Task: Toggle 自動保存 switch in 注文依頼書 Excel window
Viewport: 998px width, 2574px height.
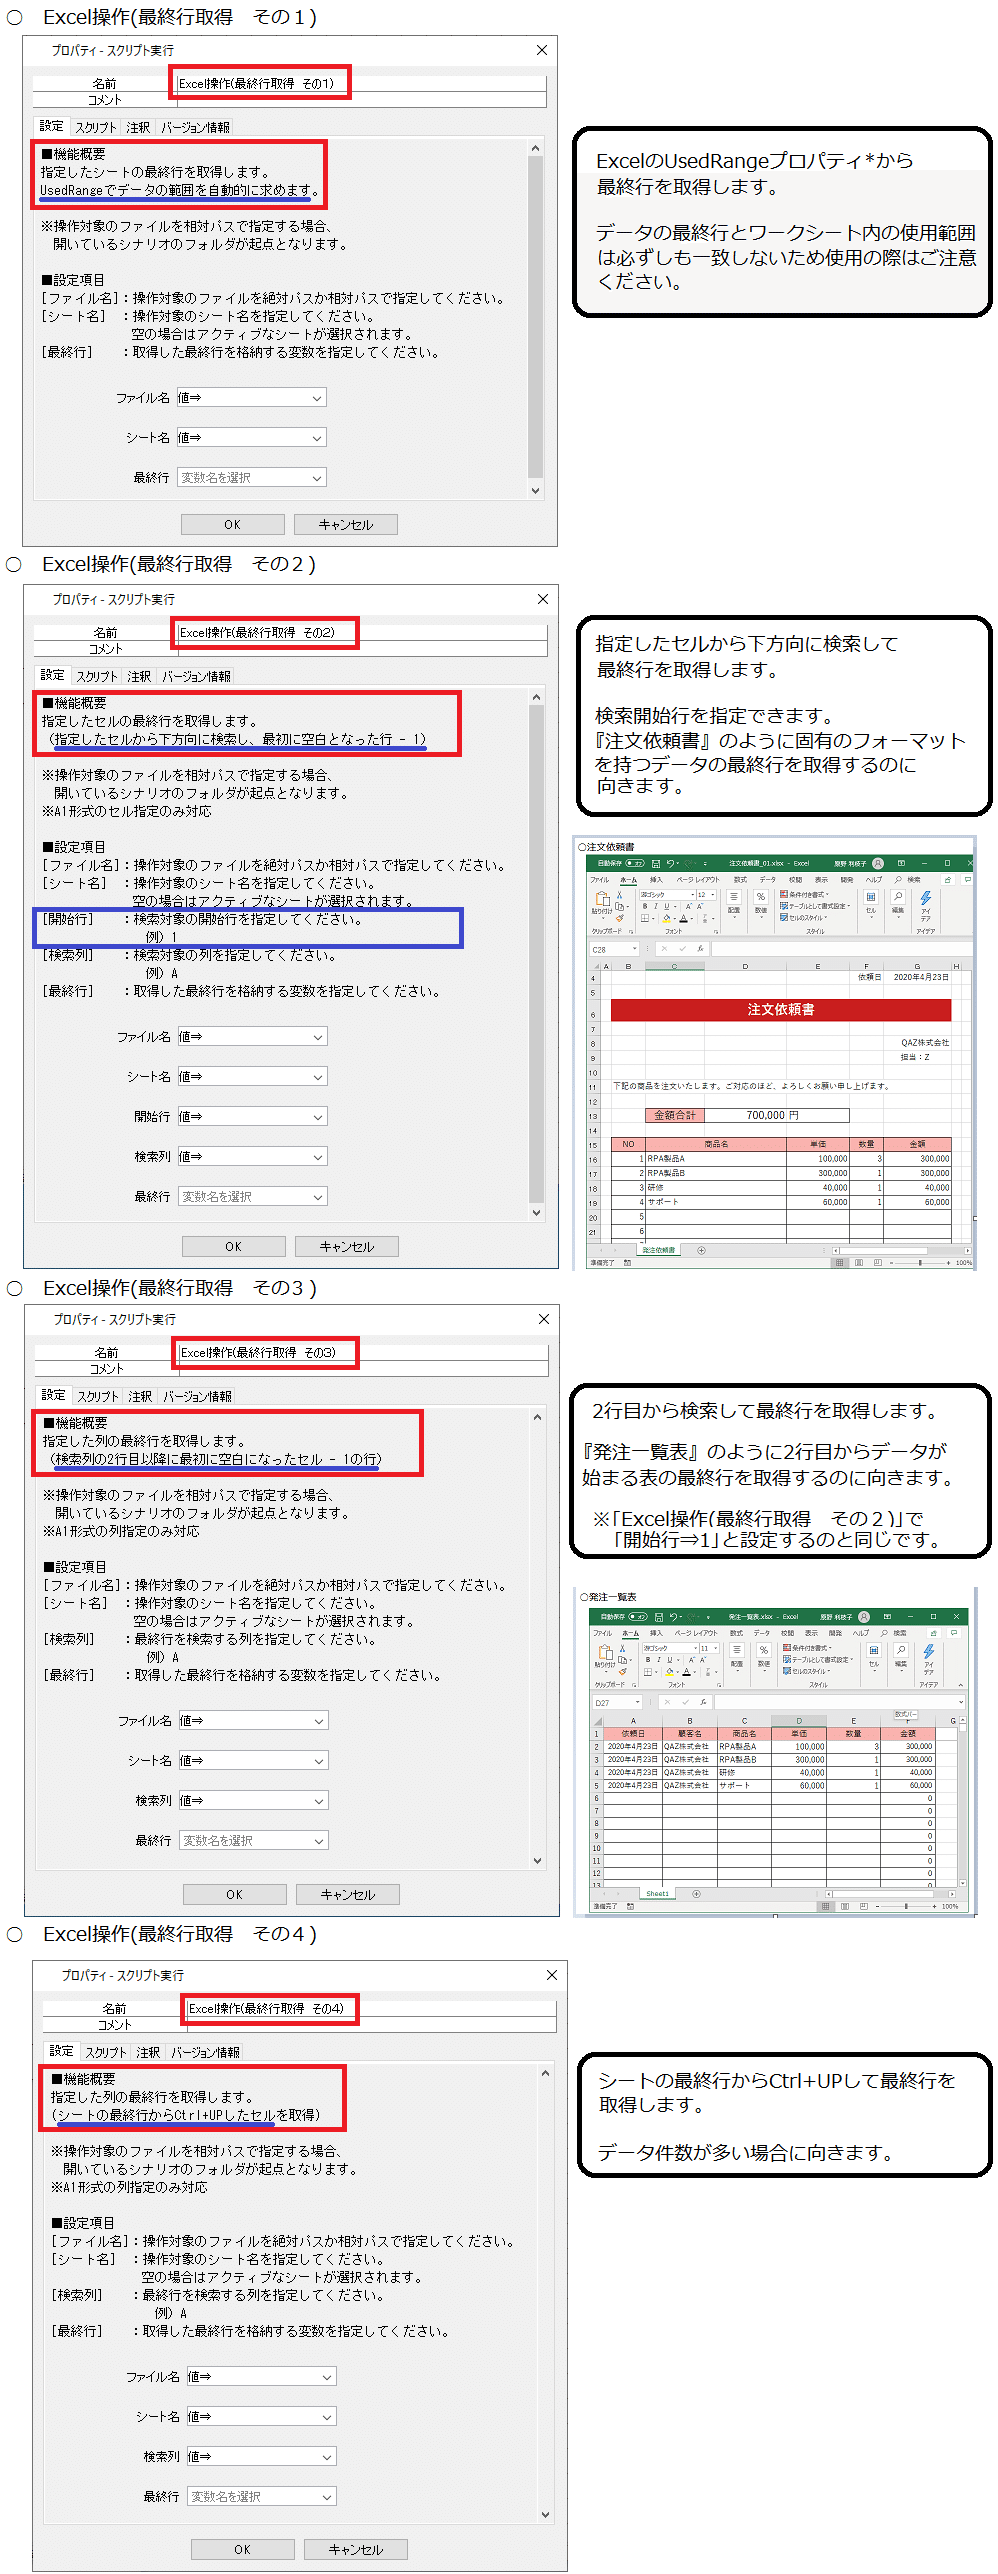Action: coord(635,864)
